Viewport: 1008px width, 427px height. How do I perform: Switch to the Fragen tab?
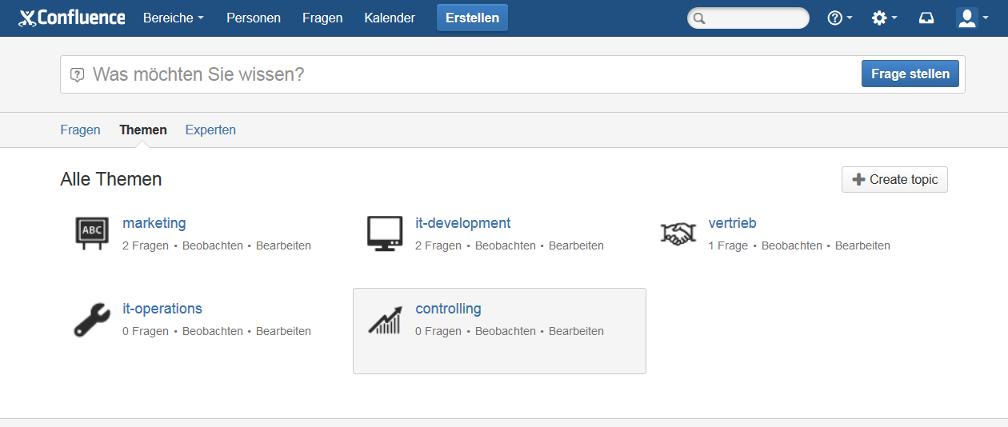[80, 130]
